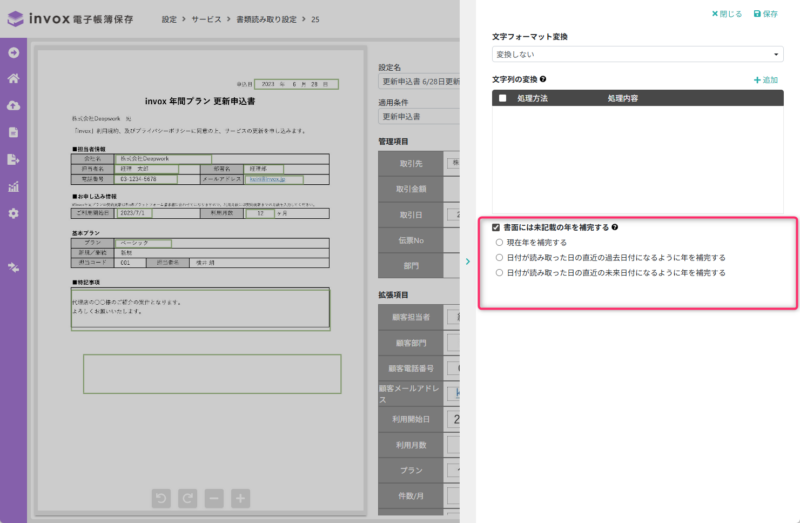The height and width of the screenshot is (523, 800).
Task: Click the invox logo icon
Action: click(x=15, y=19)
